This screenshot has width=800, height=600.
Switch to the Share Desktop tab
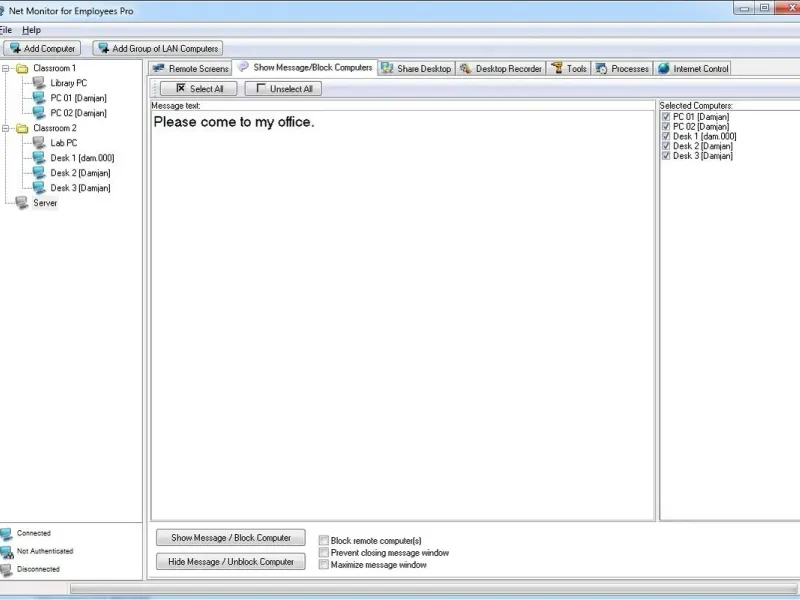(x=416, y=68)
